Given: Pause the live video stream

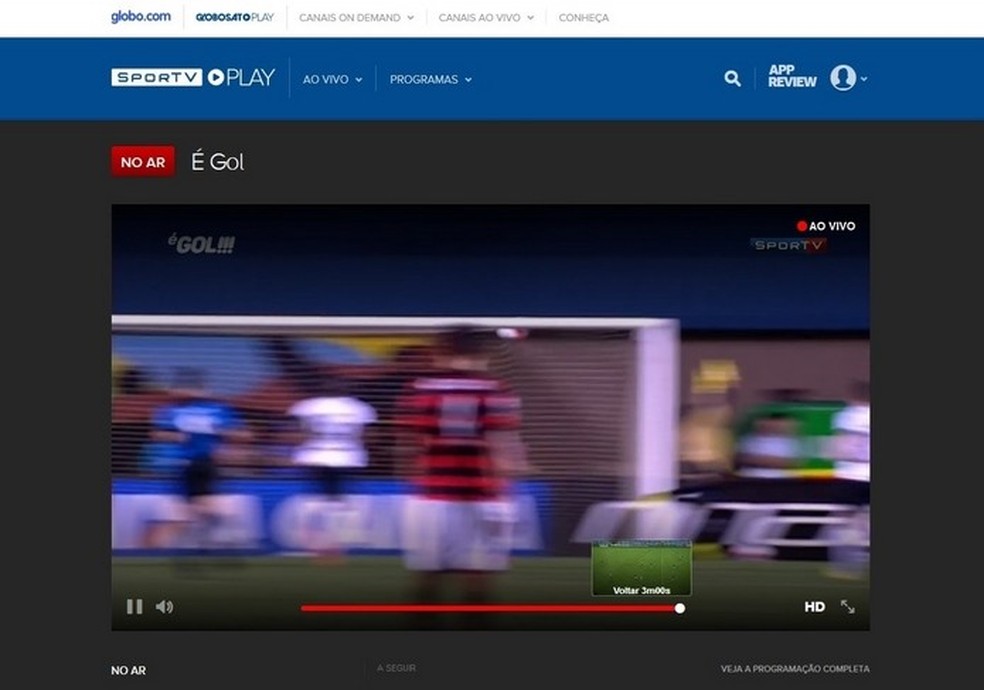Looking at the screenshot, I should (x=133, y=606).
